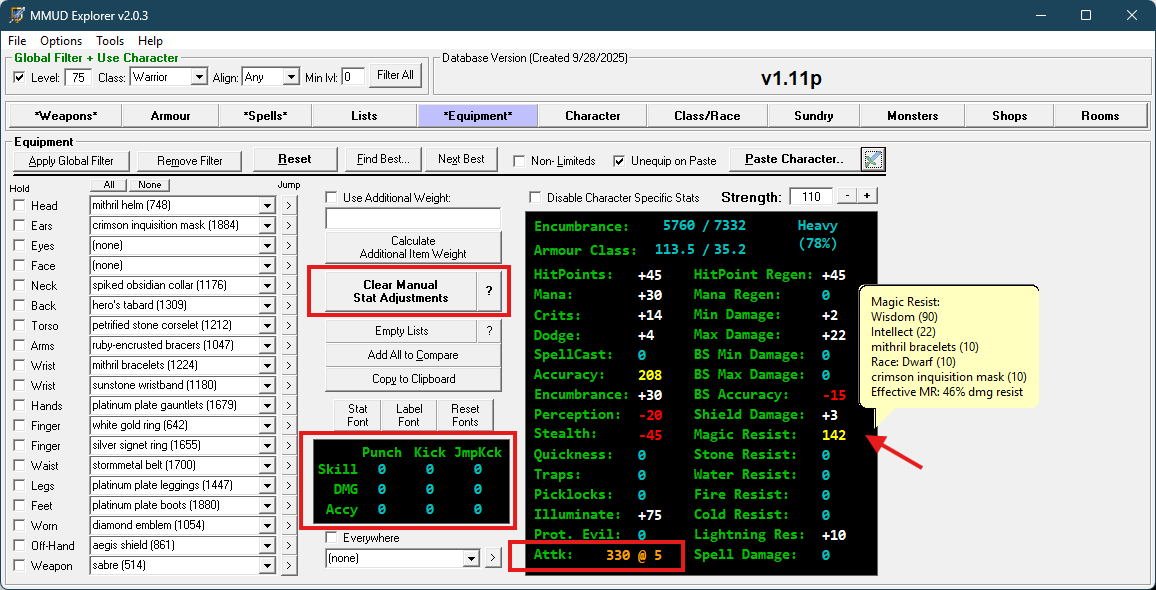The width and height of the screenshot is (1156, 590).
Task: Switch to the Monsters tab
Action: click(x=912, y=116)
